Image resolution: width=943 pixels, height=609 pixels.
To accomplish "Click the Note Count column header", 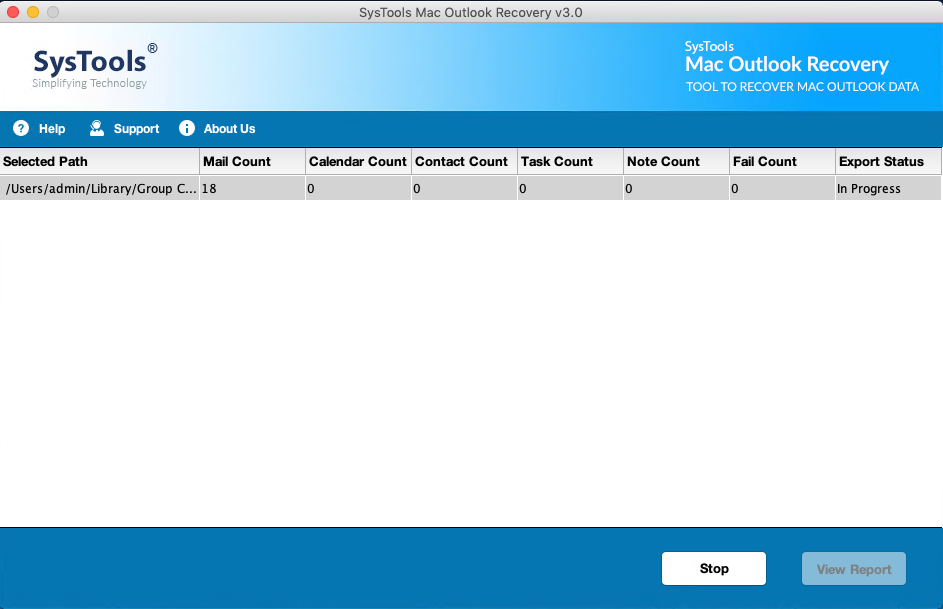I will point(677,162).
